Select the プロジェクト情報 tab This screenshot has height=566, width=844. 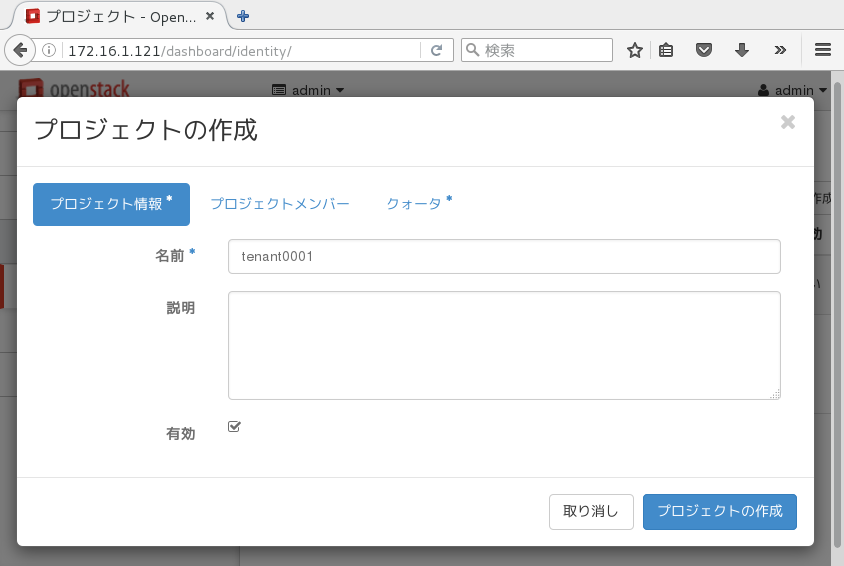click(111, 204)
